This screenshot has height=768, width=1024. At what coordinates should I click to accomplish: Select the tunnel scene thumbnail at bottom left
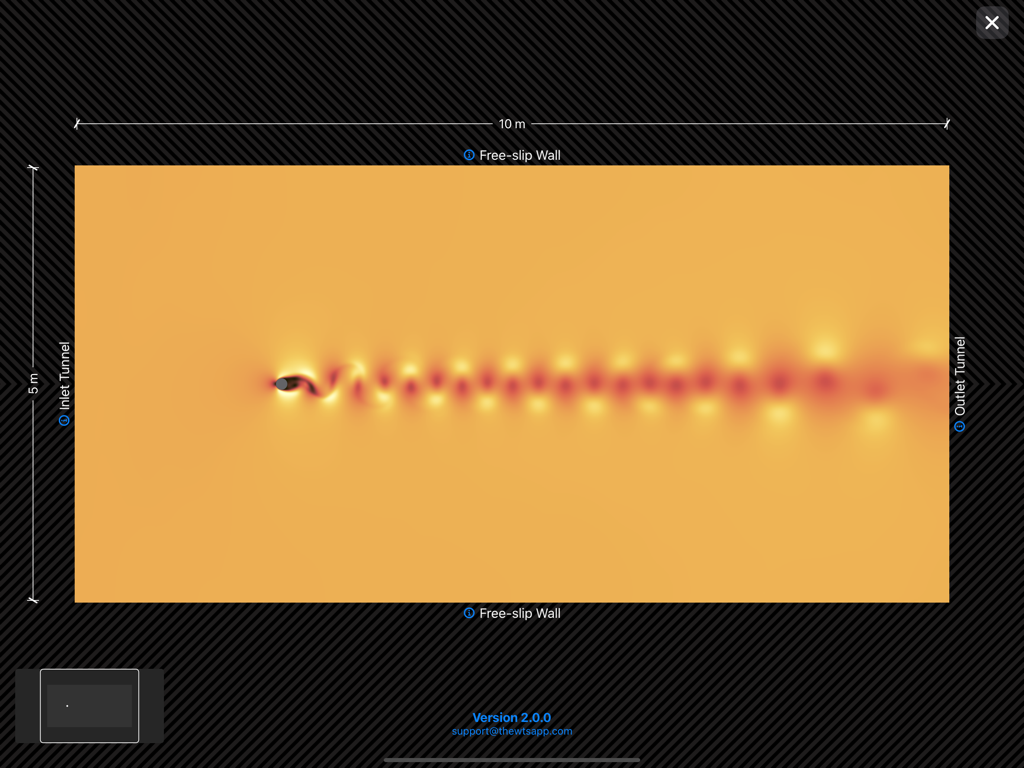[88, 706]
